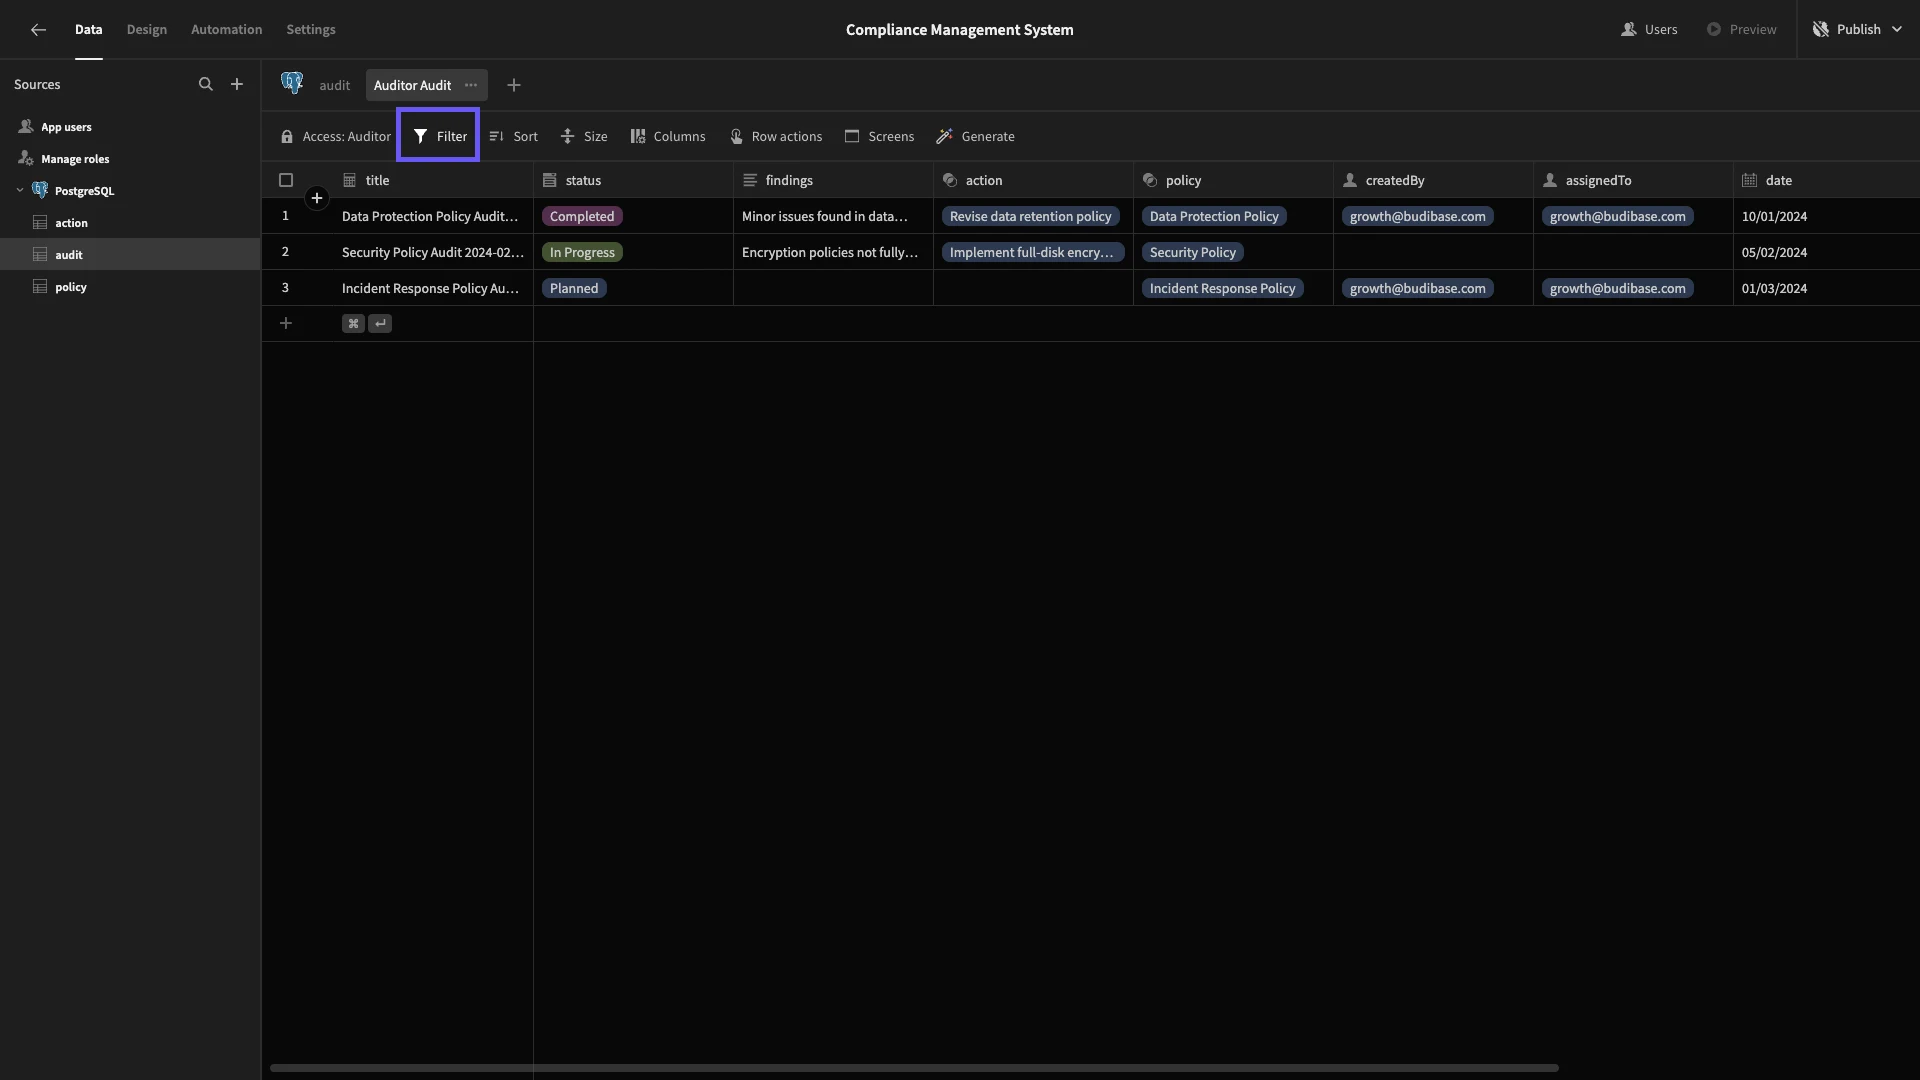1920x1080 pixels.
Task: Switch to the Design tab
Action: click(x=147, y=30)
